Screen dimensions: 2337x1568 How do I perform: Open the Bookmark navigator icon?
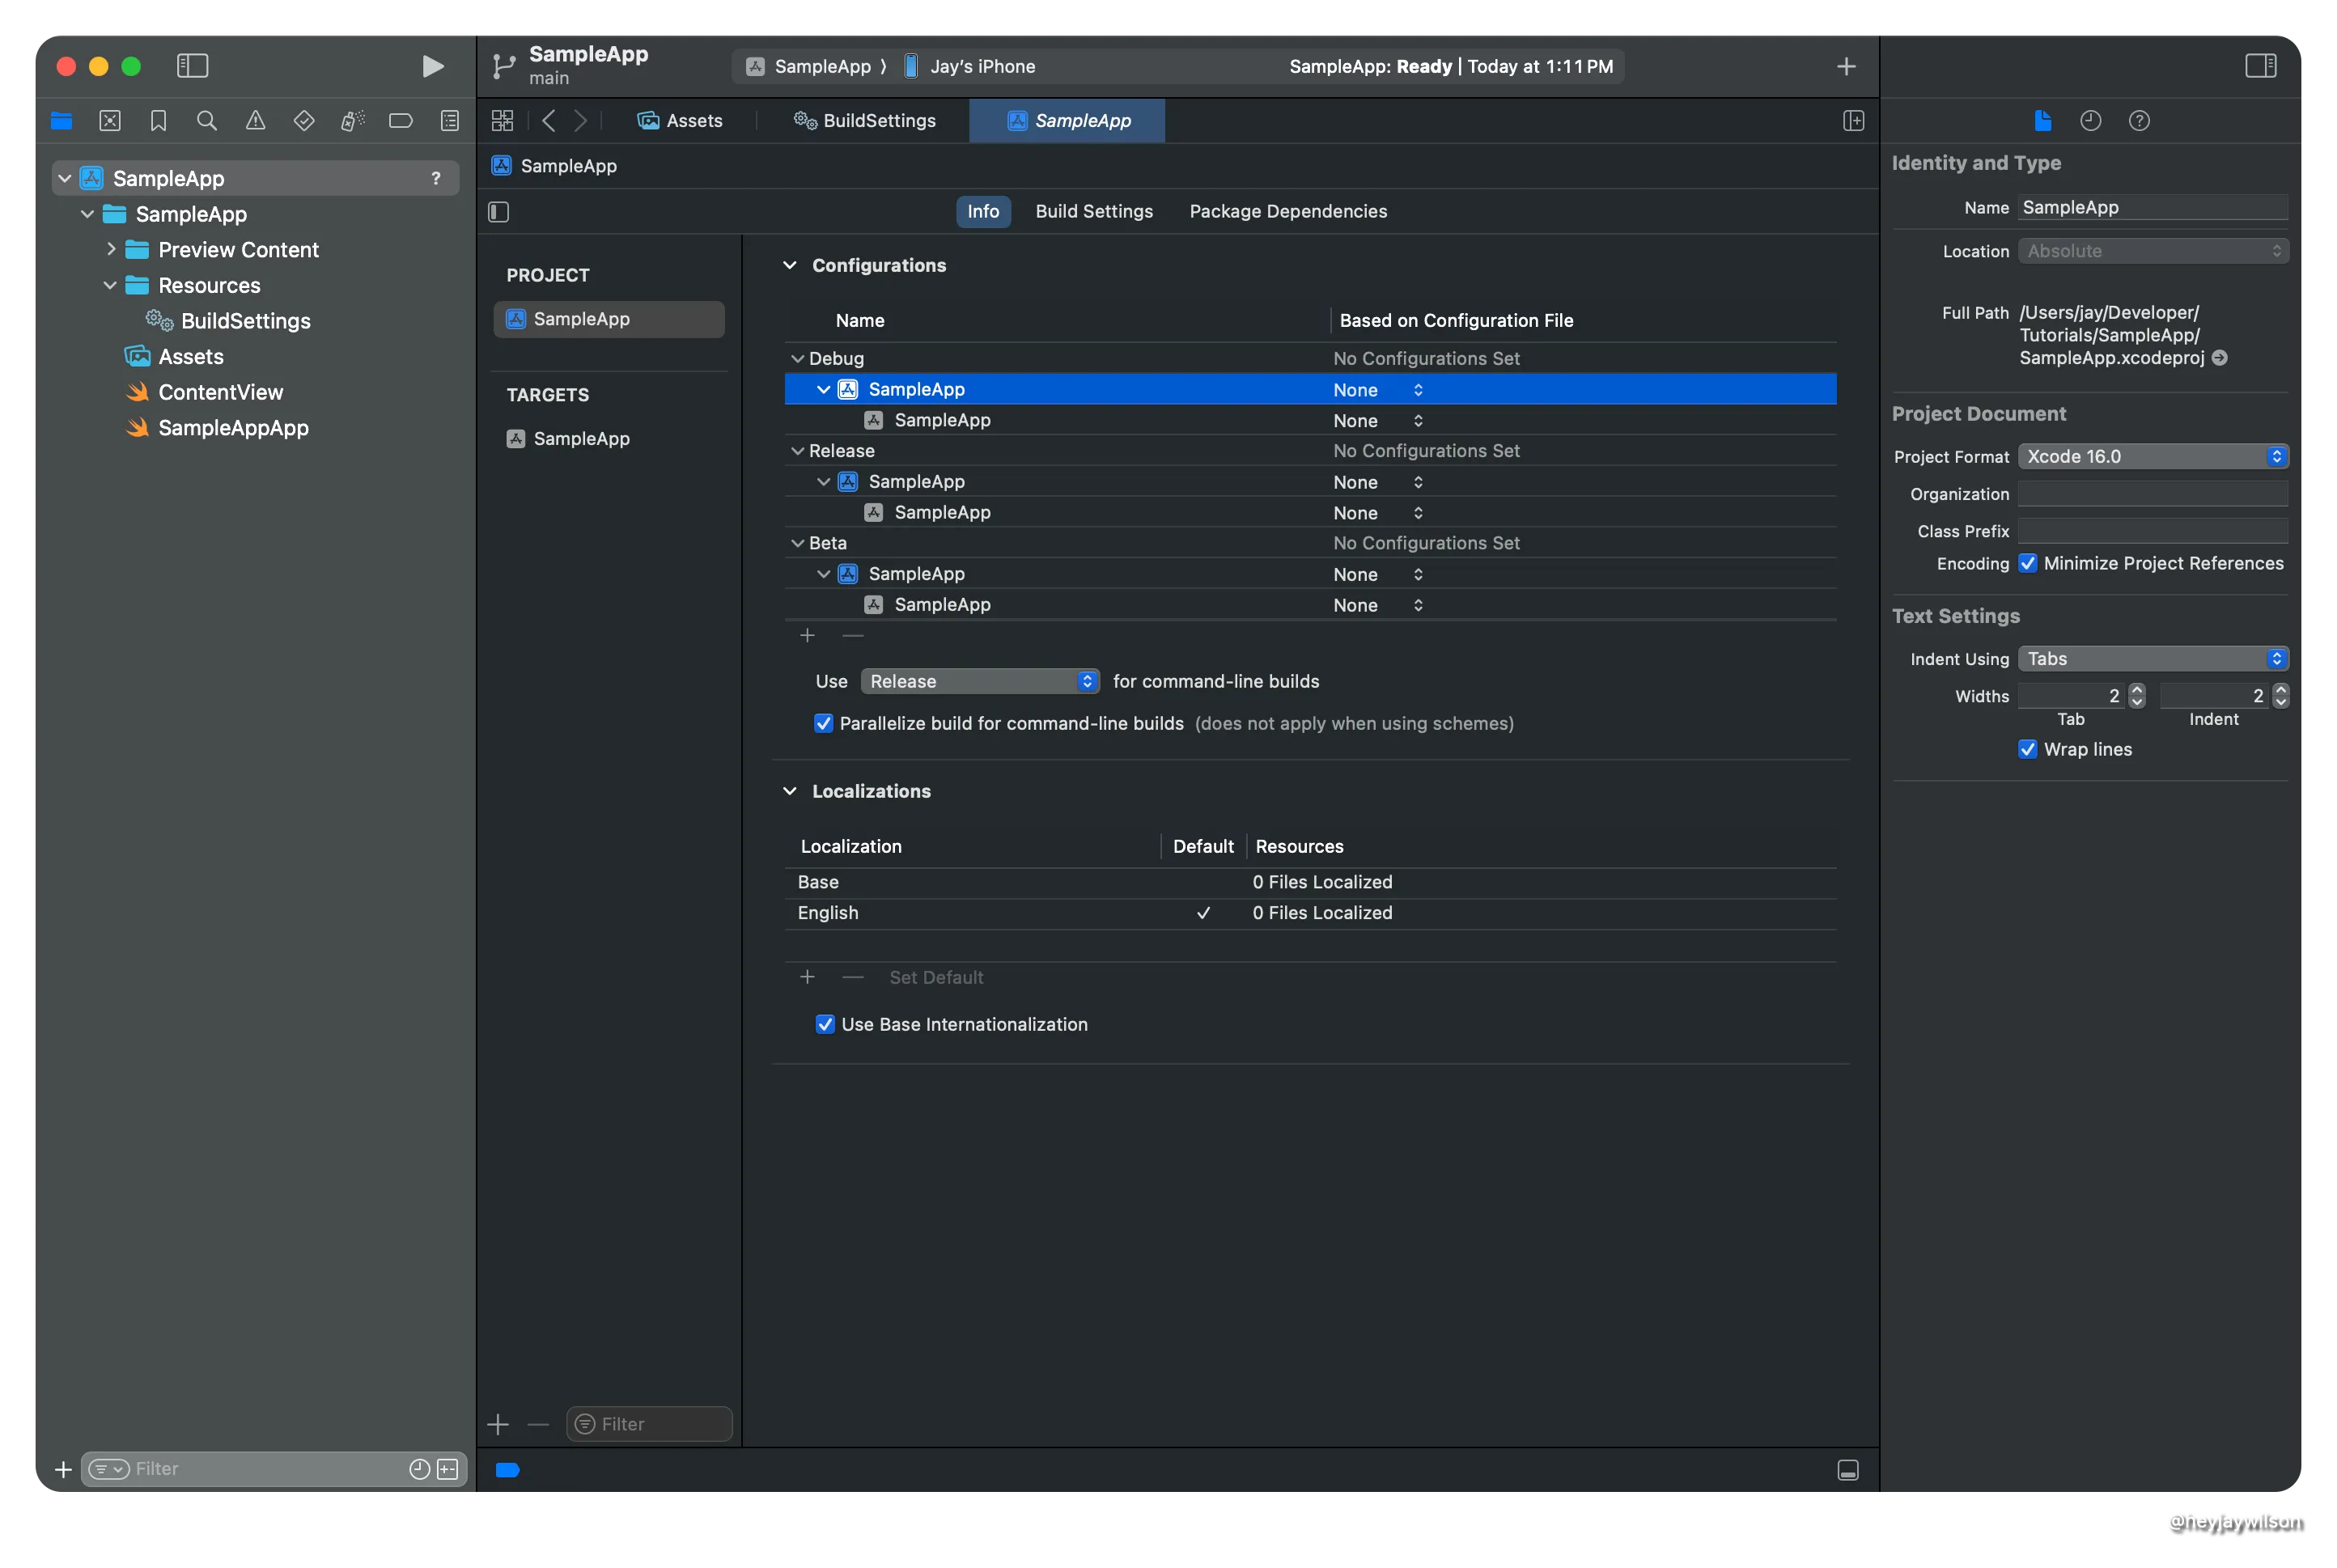click(158, 121)
